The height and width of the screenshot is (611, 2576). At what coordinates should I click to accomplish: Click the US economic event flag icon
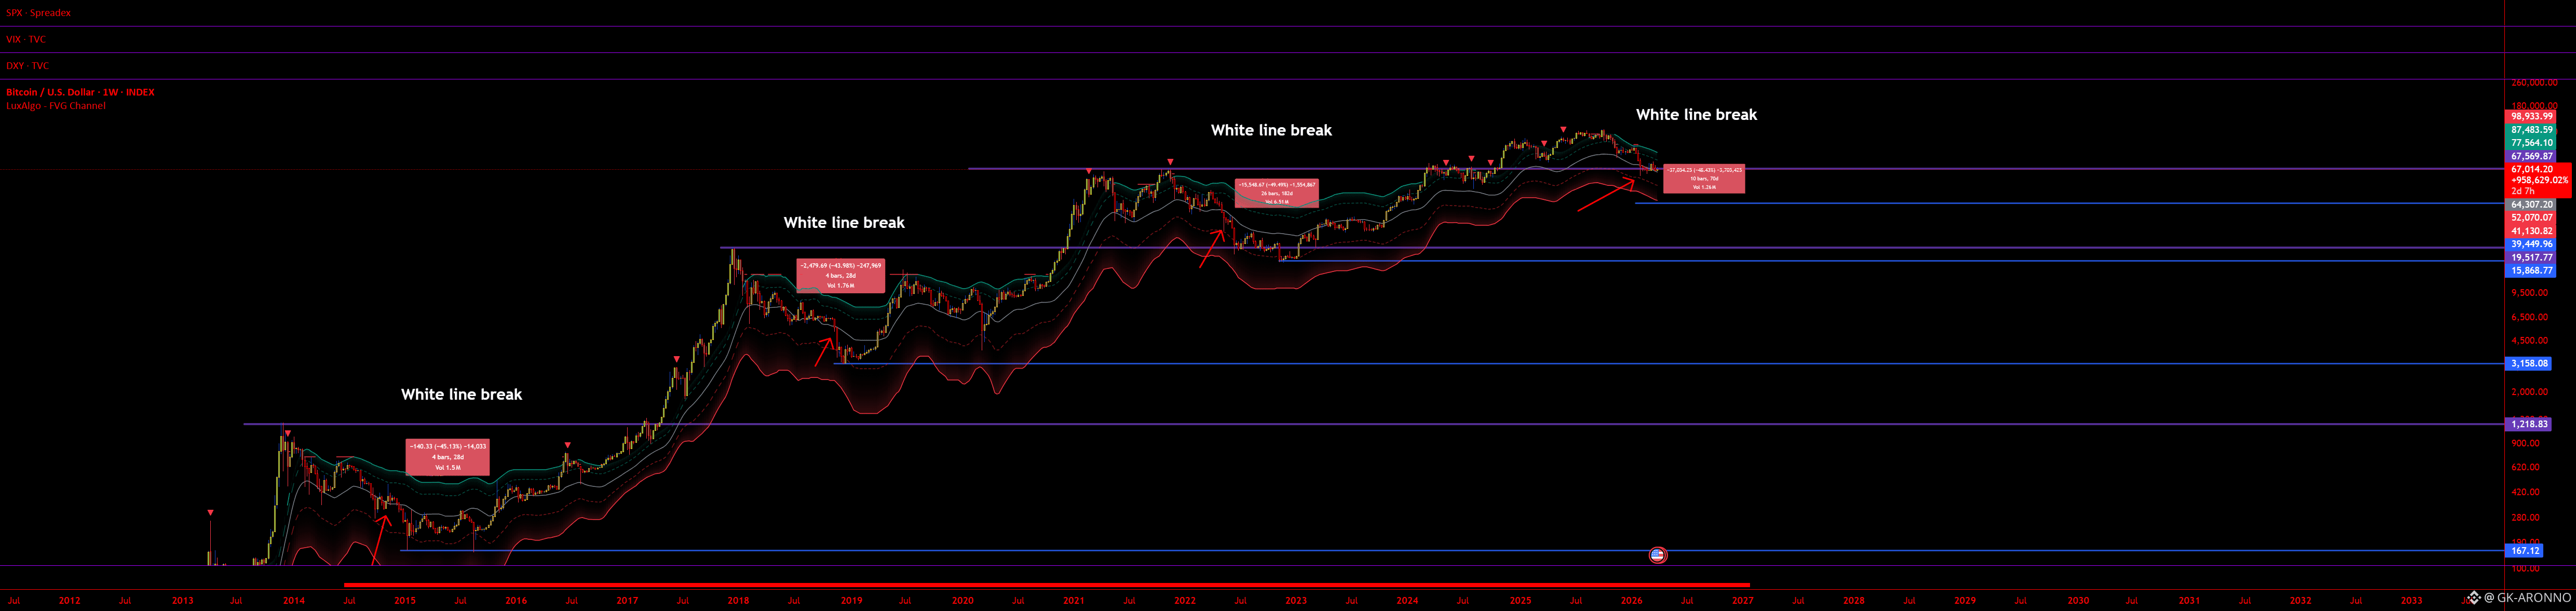point(1657,555)
